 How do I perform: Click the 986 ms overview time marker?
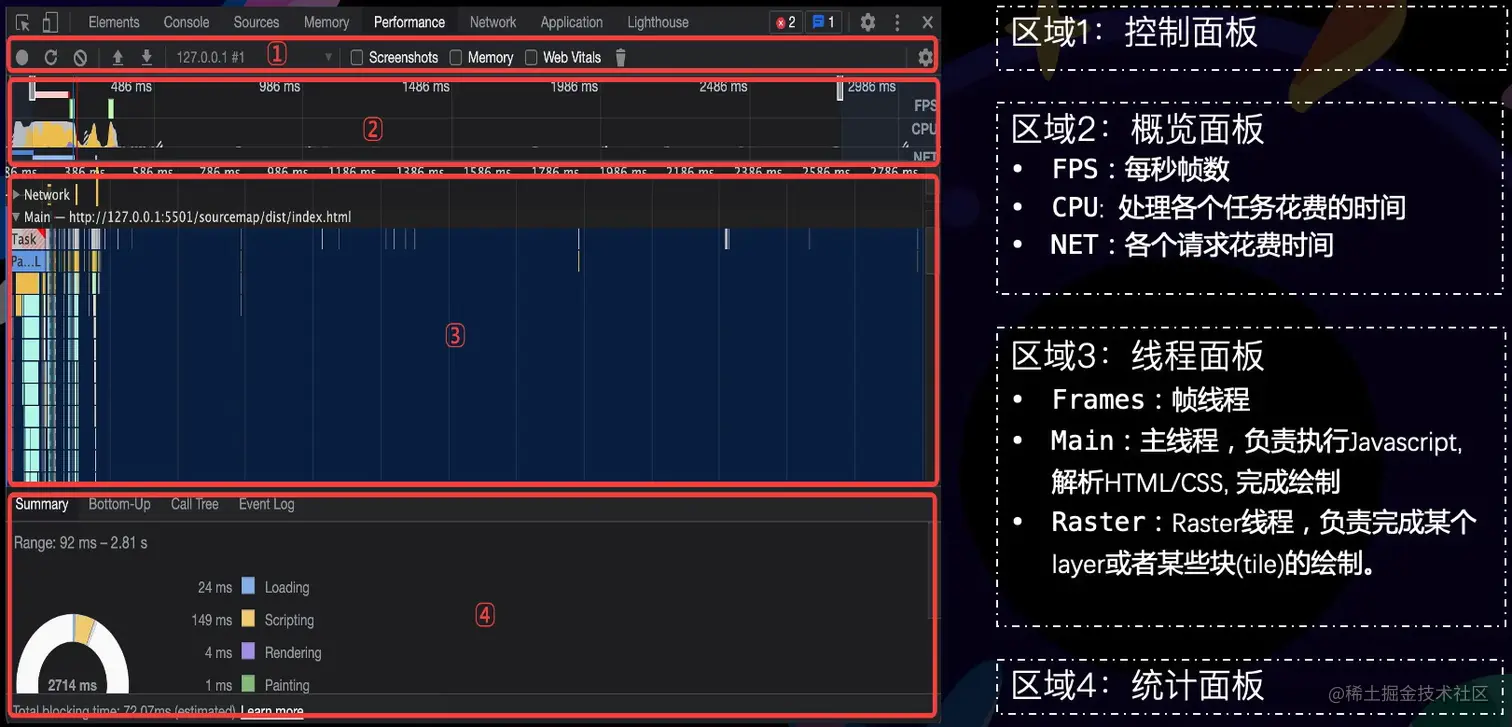(279, 87)
